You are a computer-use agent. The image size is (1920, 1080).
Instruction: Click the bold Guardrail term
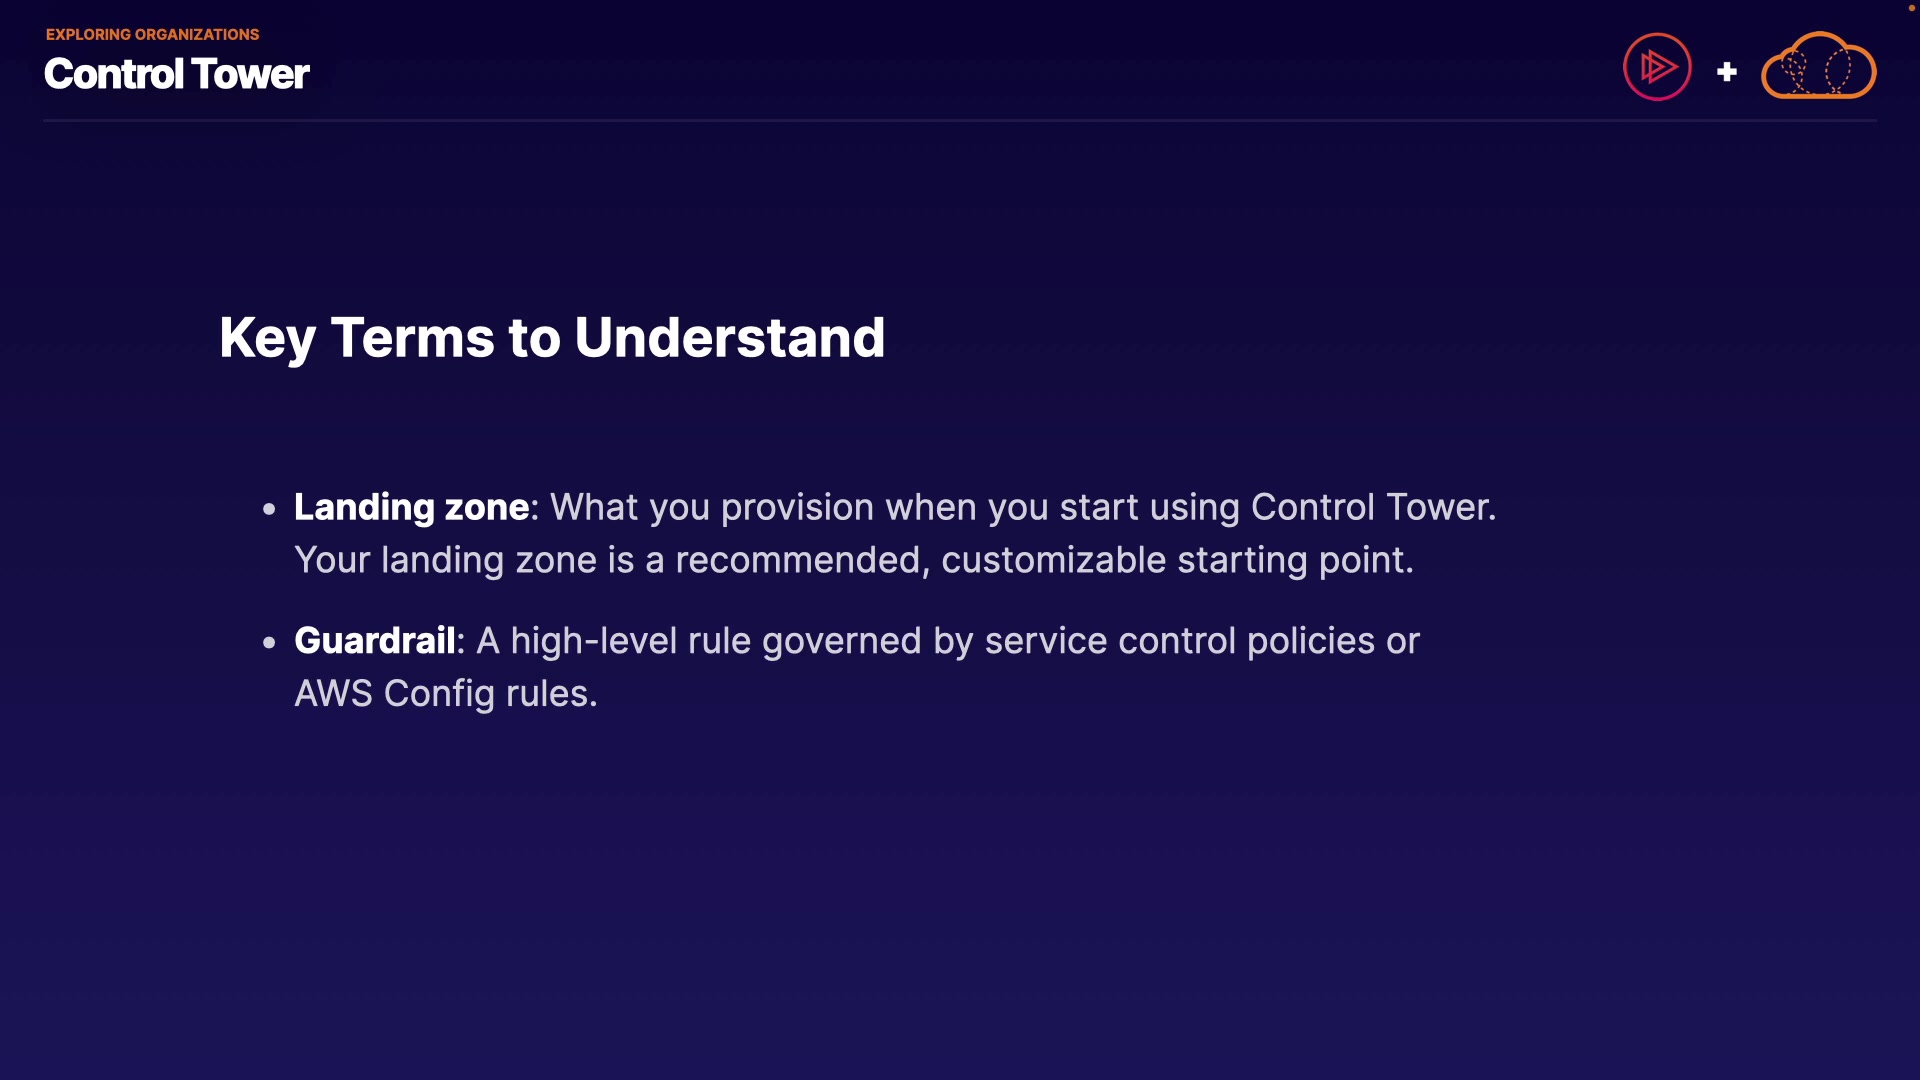point(375,641)
